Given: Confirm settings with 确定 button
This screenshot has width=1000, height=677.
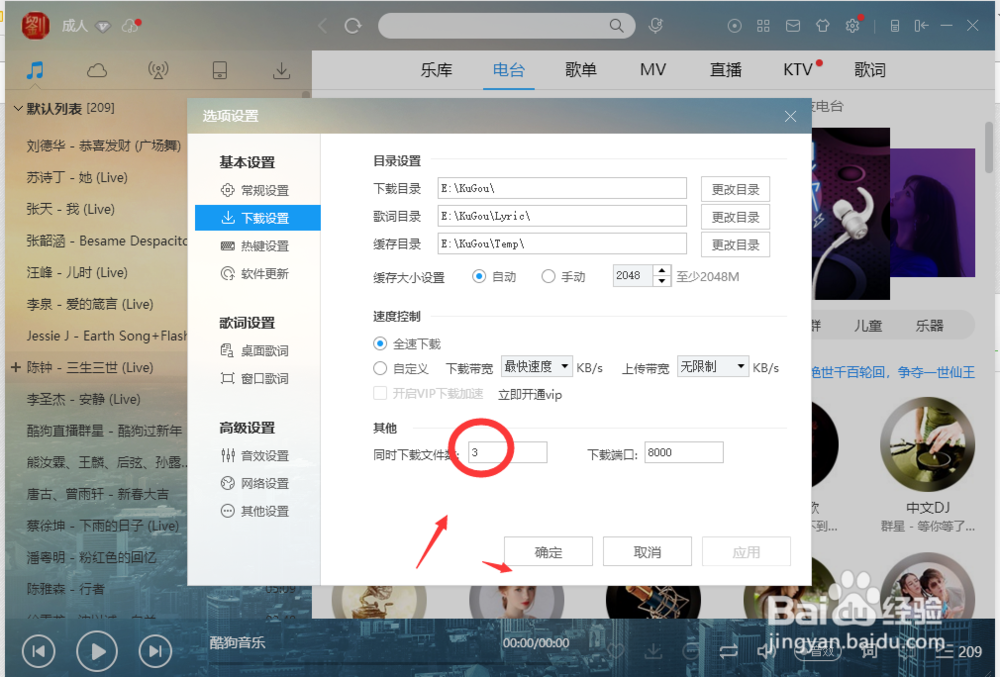Looking at the screenshot, I should click(548, 551).
